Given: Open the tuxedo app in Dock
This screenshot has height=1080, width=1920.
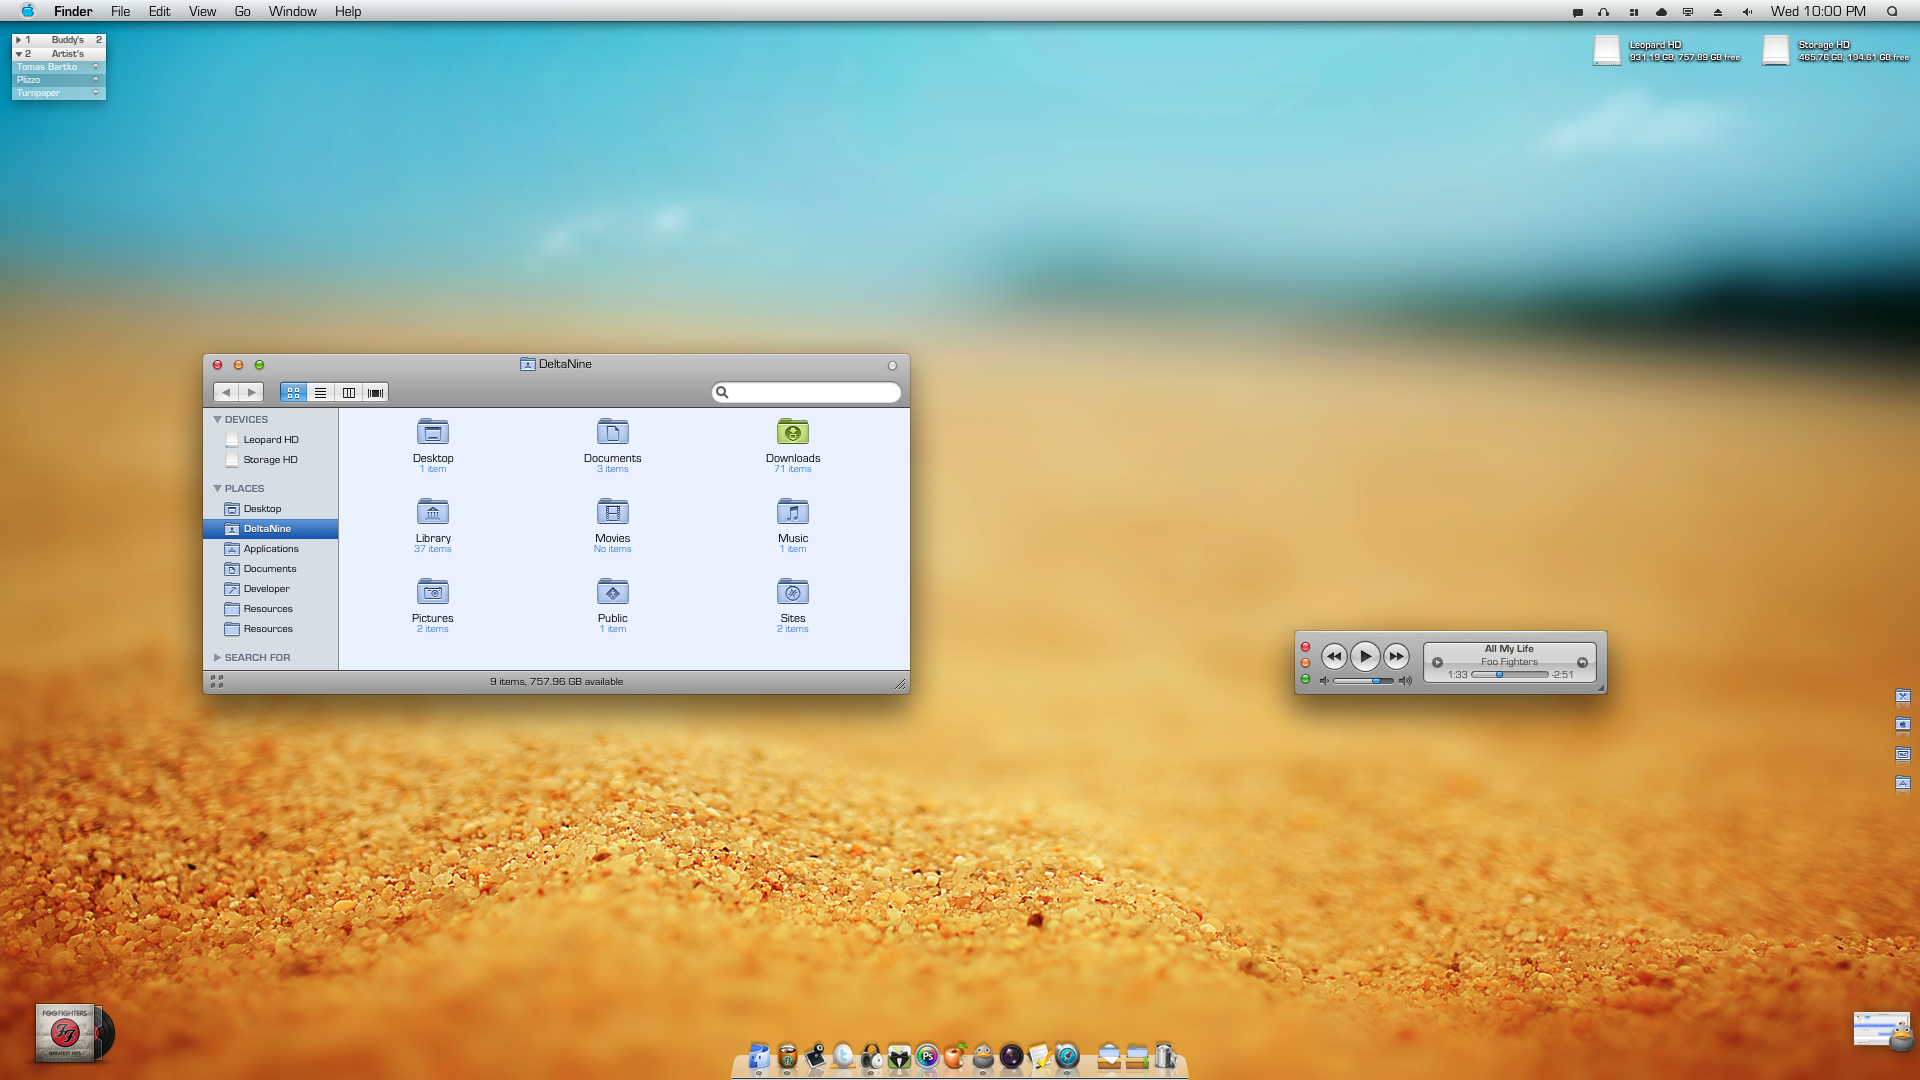Looking at the screenshot, I should (899, 1056).
